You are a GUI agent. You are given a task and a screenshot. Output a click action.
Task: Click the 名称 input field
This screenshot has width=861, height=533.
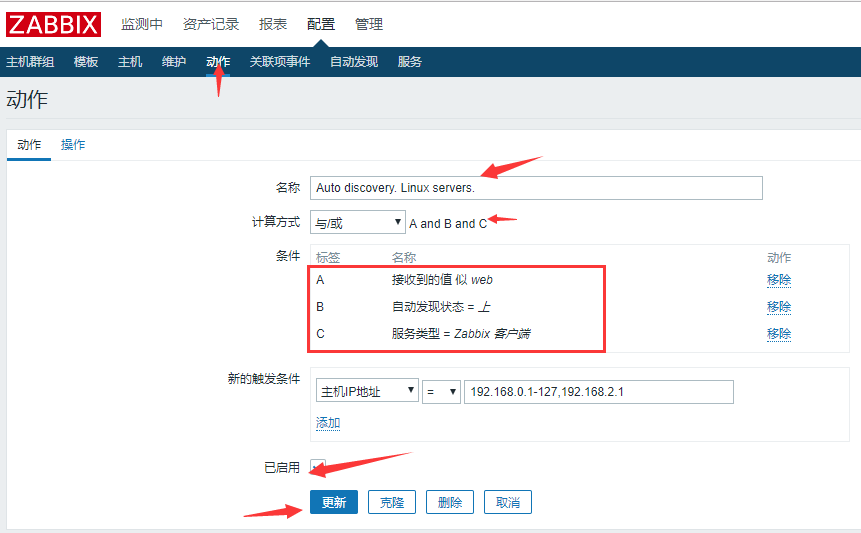pyautogui.click(x=536, y=188)
